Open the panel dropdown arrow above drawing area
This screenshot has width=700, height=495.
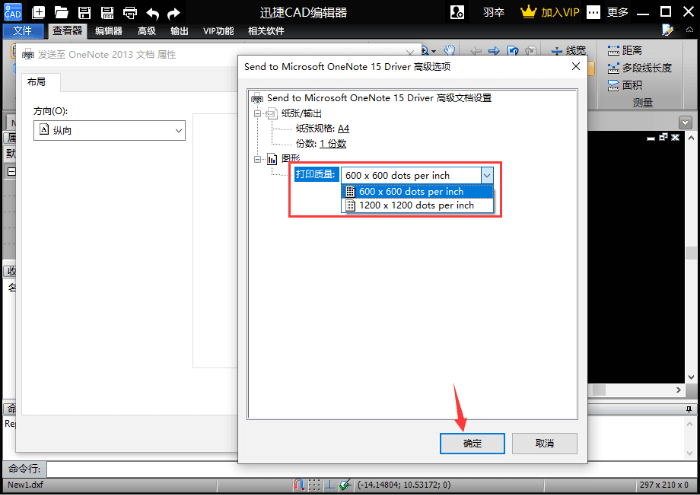click(685, 122)
